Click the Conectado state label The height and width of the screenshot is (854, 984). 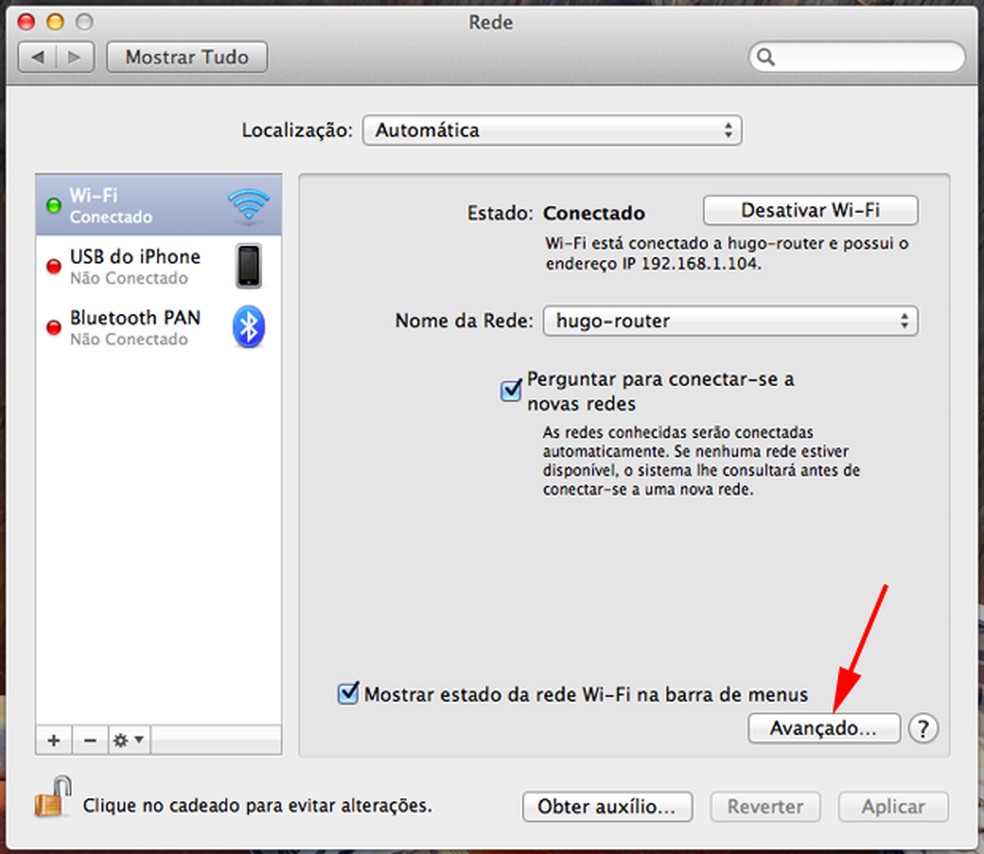coord(594,213)
